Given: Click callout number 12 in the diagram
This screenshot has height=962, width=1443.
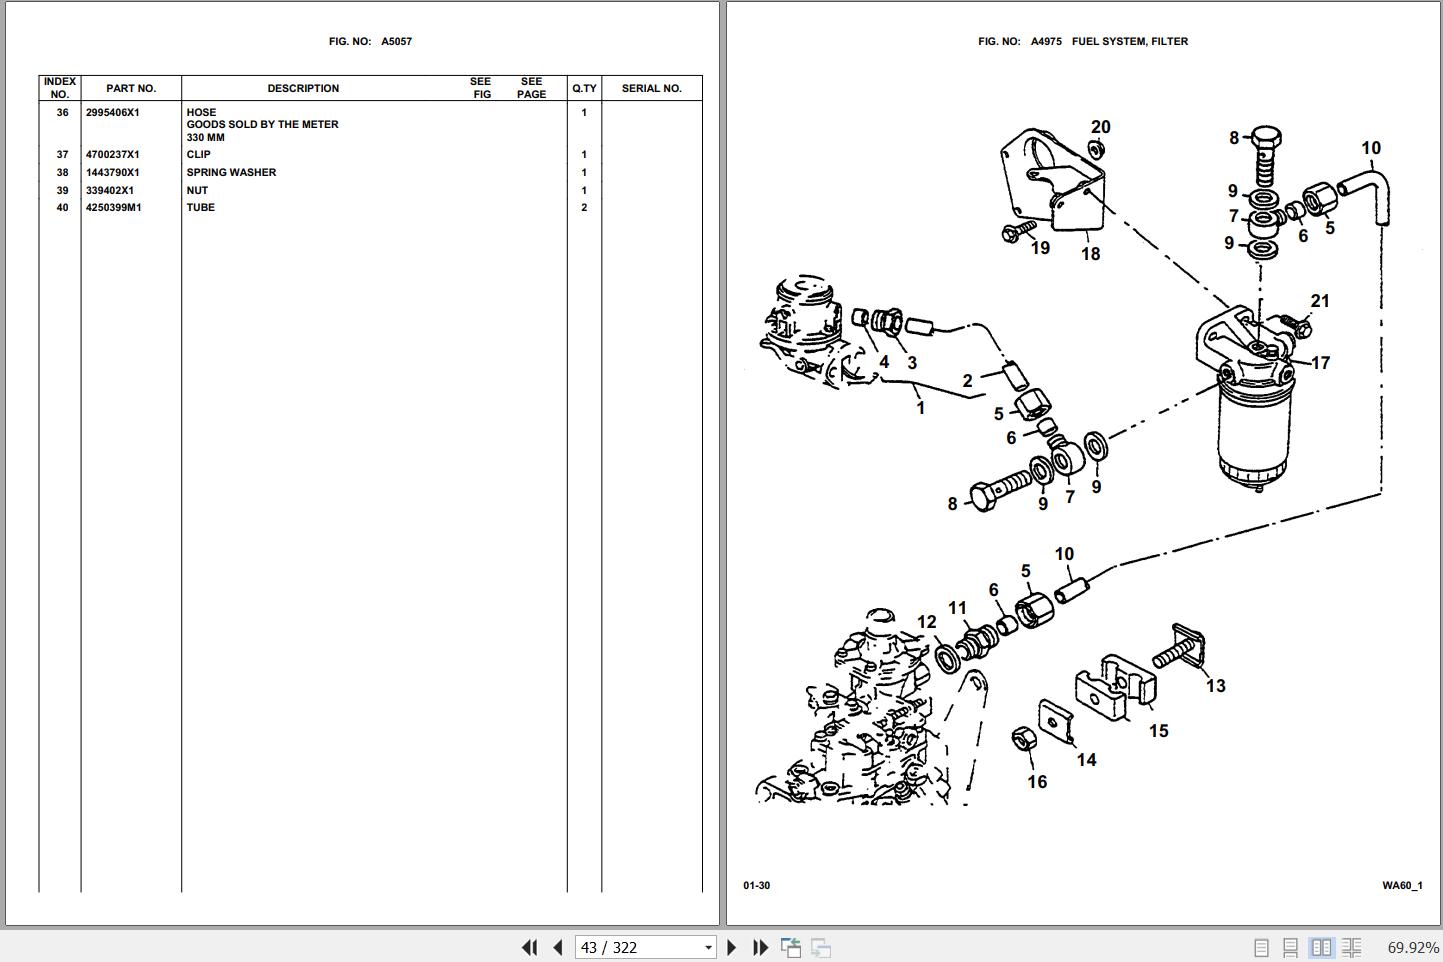Looking at the screenshot, I should pos(927,622).
